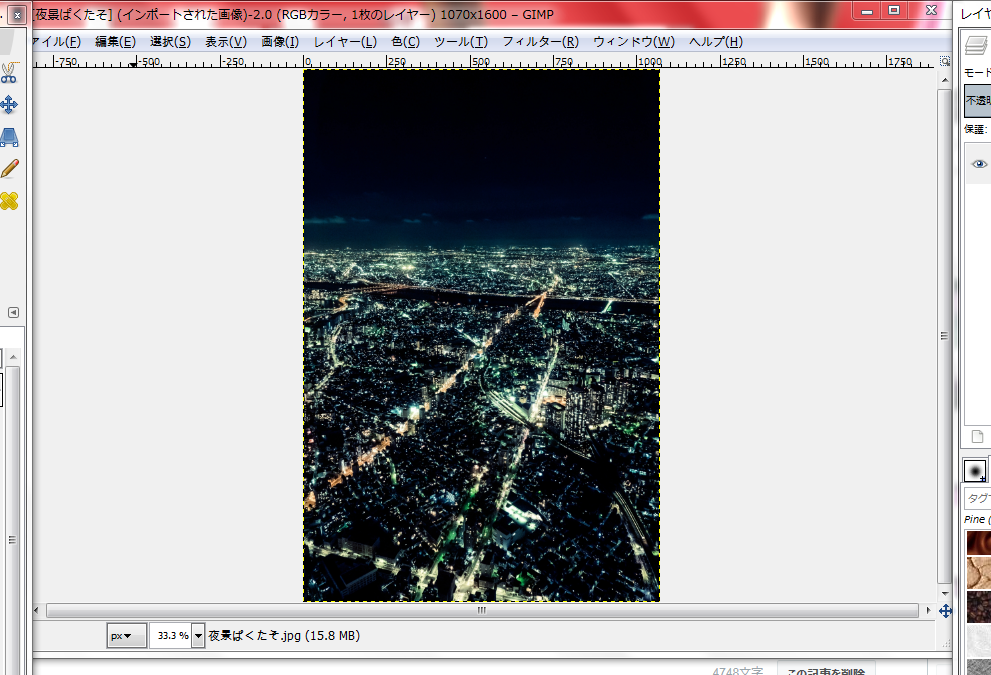Select the Pencil tool
Viewport: 991px width, 675px height.
pyautogui.click(x=9, y=168)
